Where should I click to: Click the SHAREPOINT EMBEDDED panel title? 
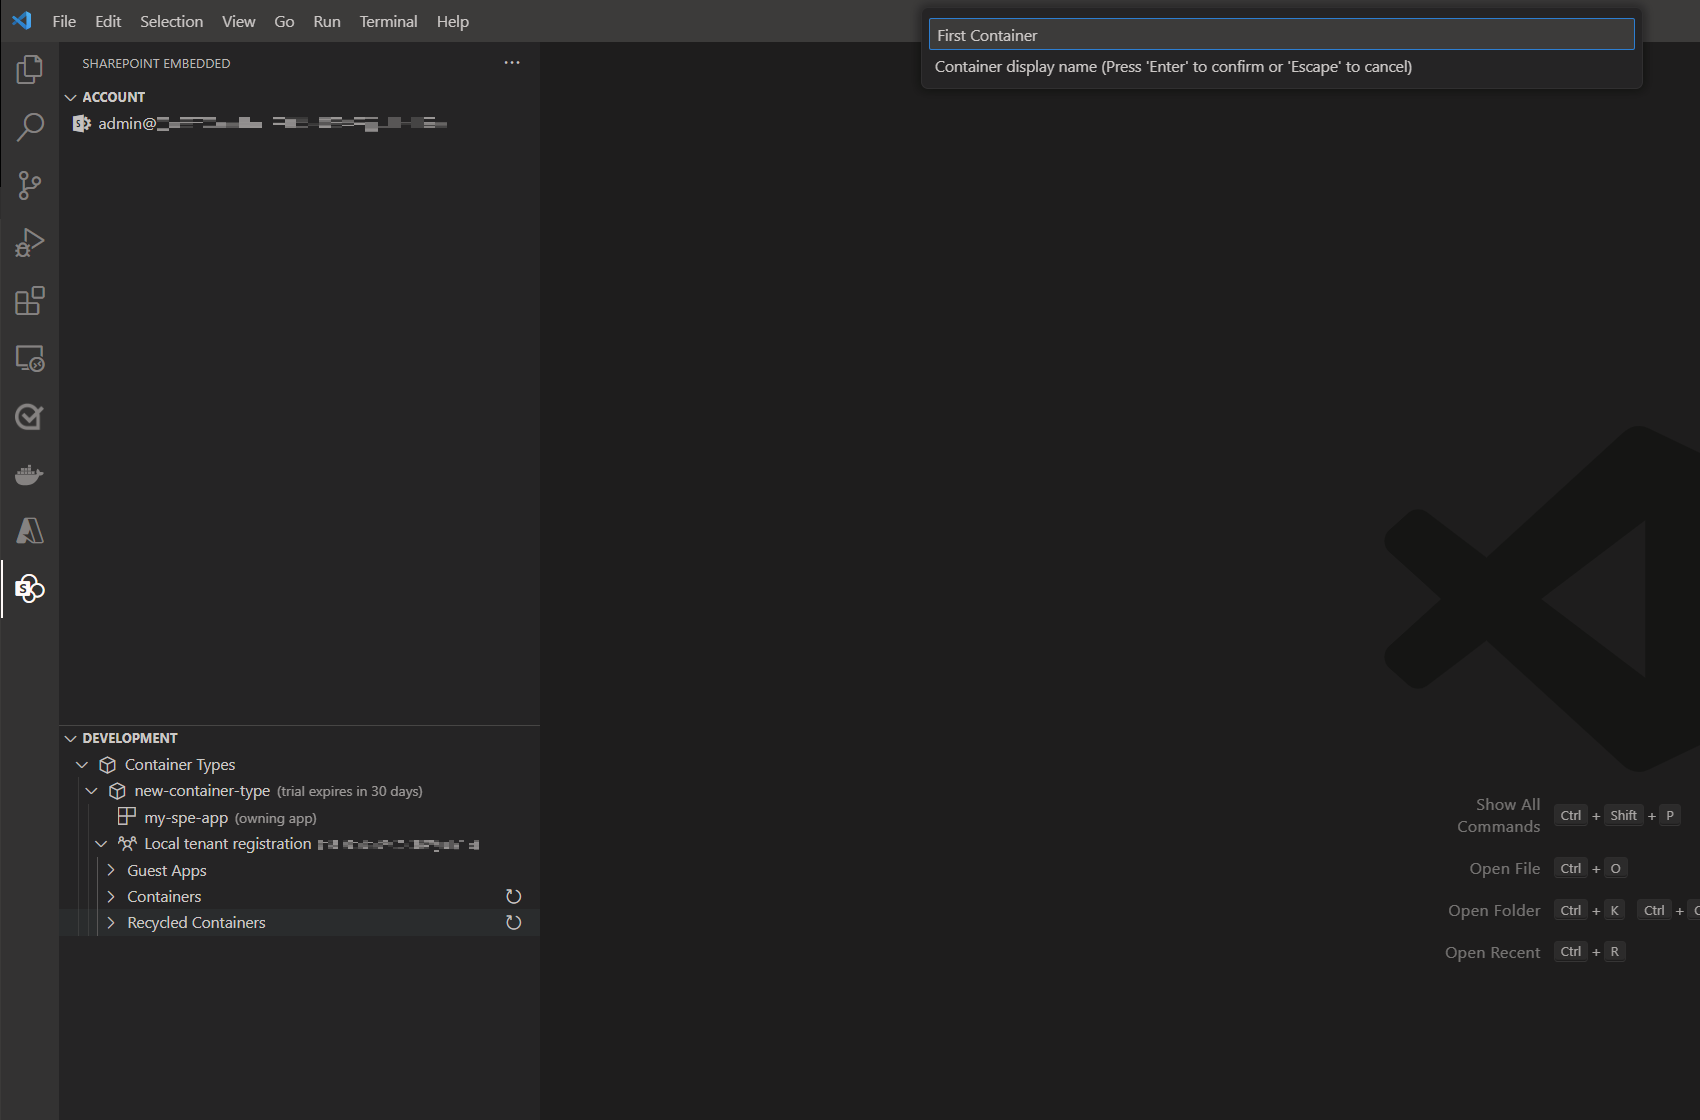click(x=156, y=63)
